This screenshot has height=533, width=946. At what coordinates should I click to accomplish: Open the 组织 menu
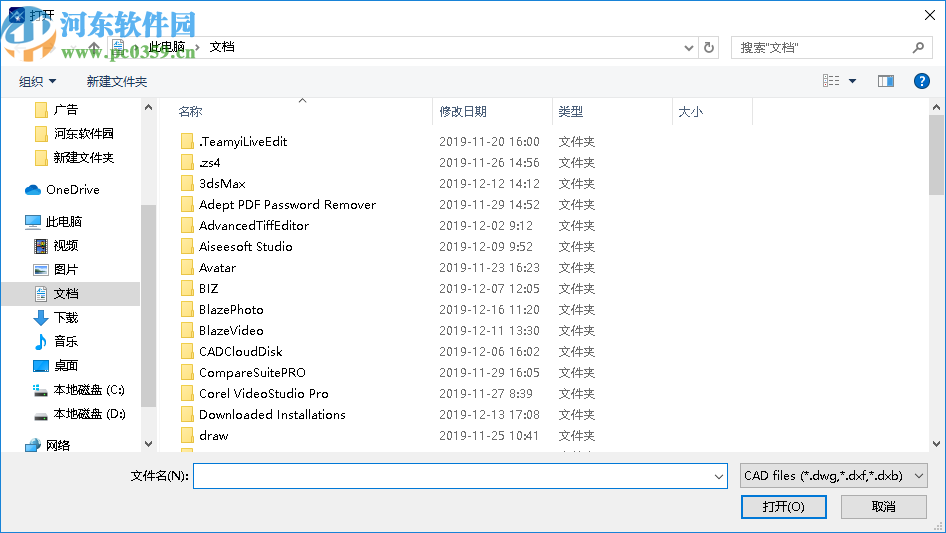[37, 81]
